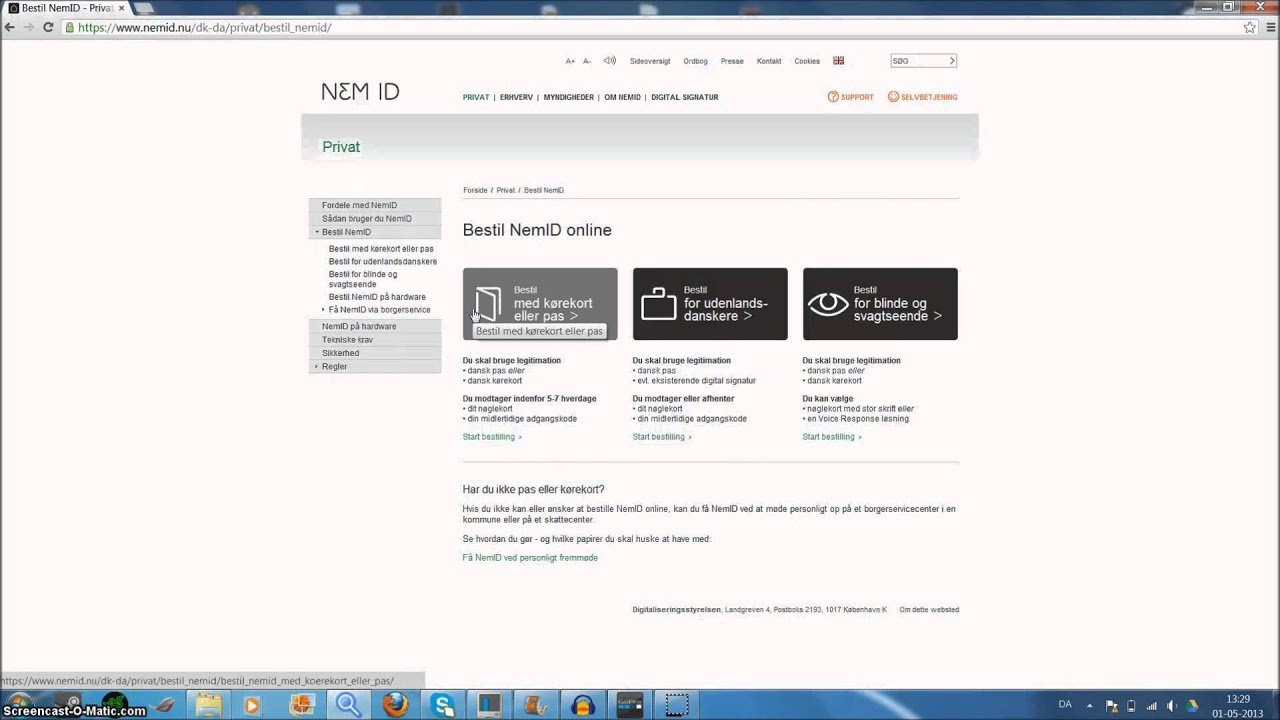Click Bestil med kørekort eller pas tile
The height and width of the screenshot is (720, 1280).
[x=540, y=304]
